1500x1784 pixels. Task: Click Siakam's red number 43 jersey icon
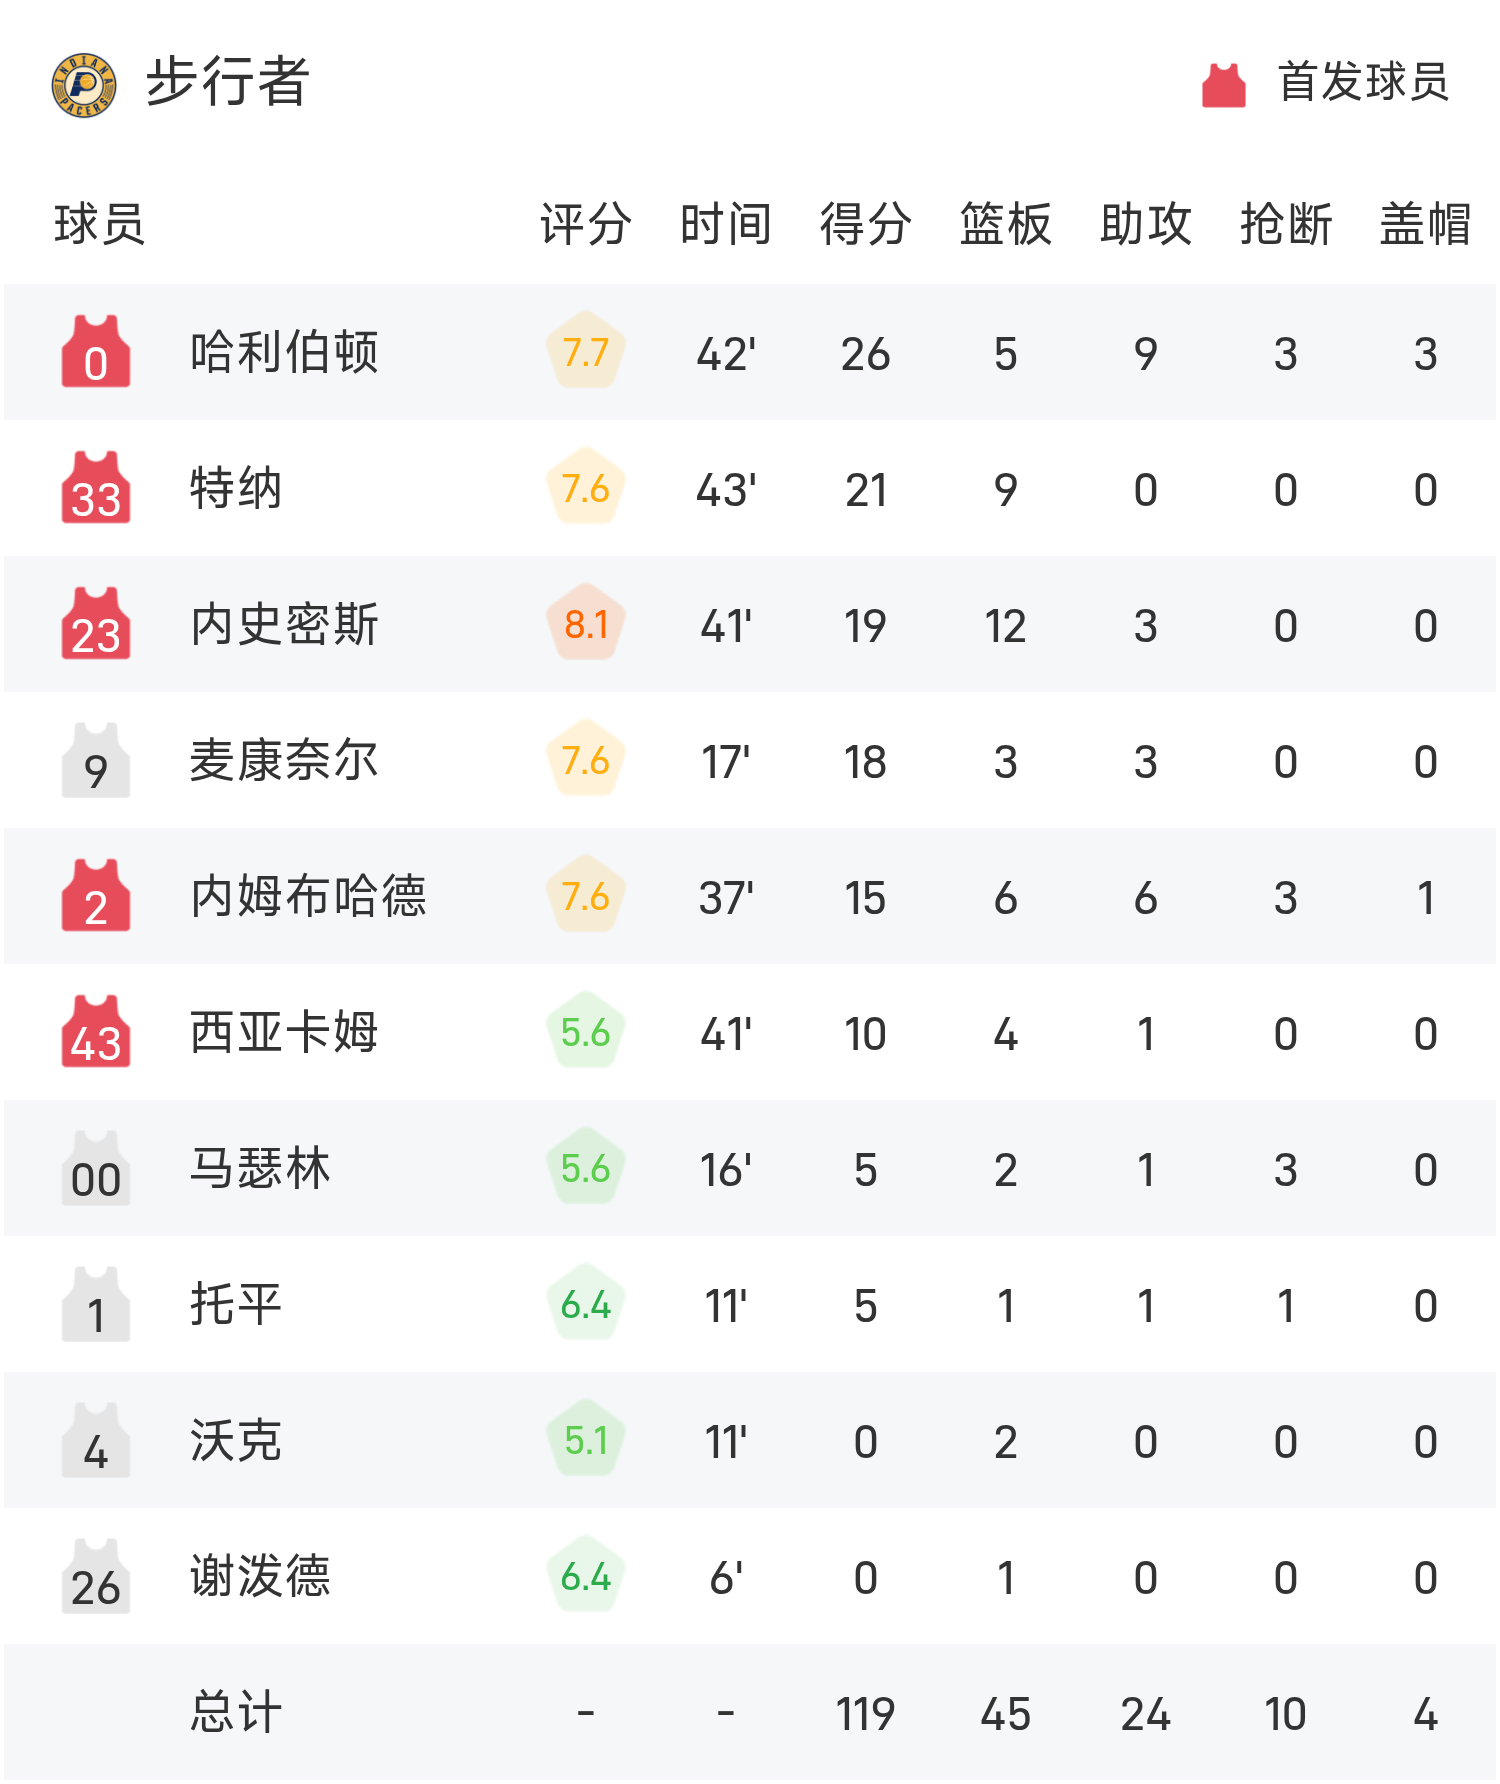tap(96, 1032)
